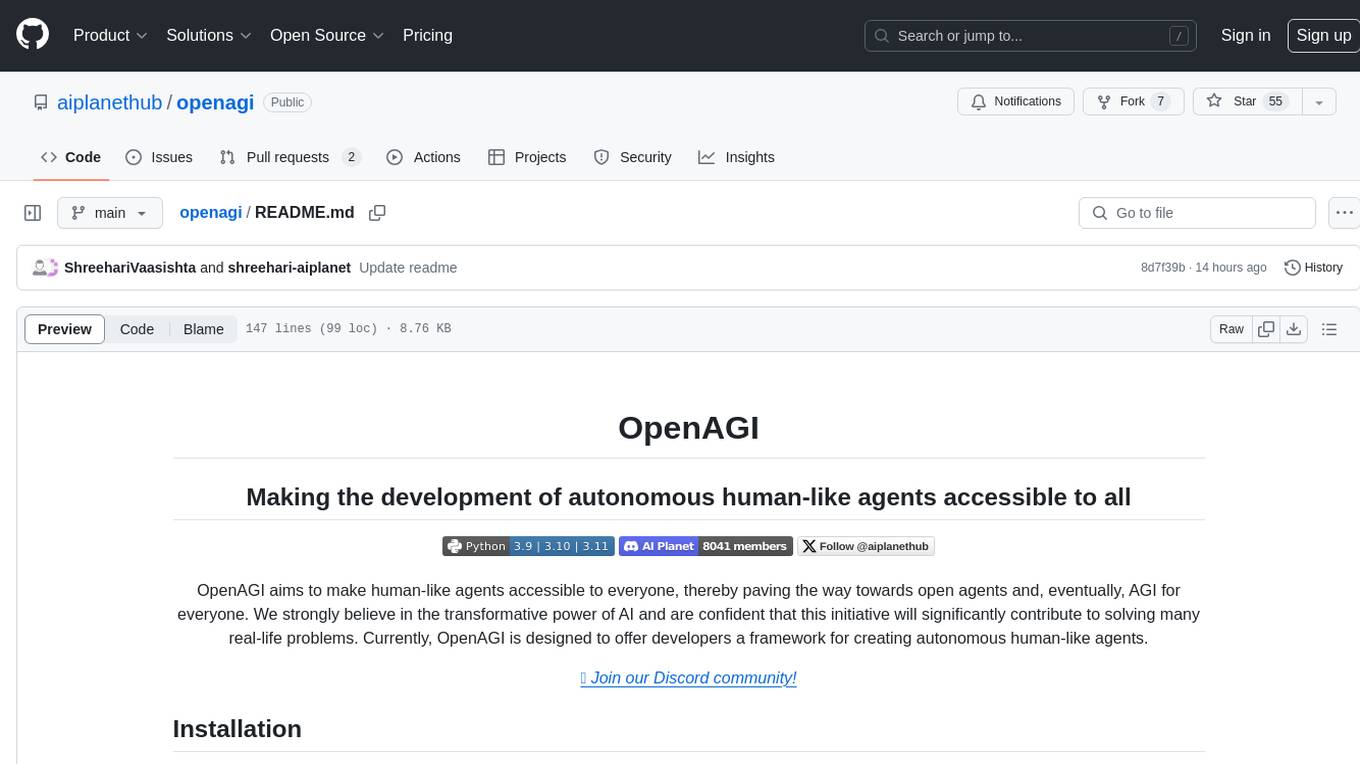Switch to the Issues tab

tap(159, 157)
